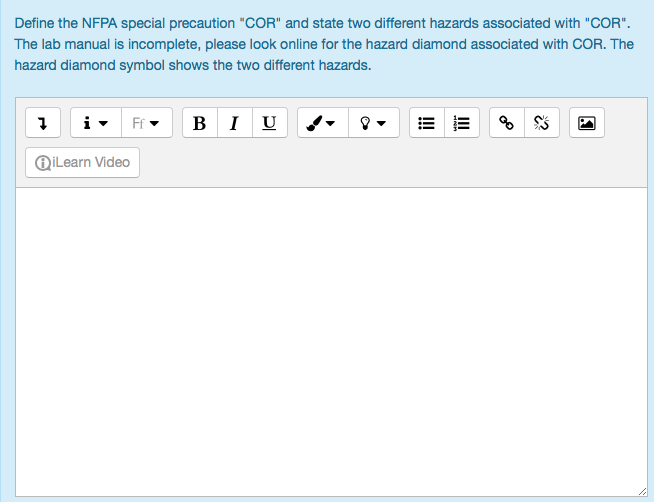Viewport: 654px width, 502px height.
Task: Click inside the answer text area
Action: (x=332, y=342)
